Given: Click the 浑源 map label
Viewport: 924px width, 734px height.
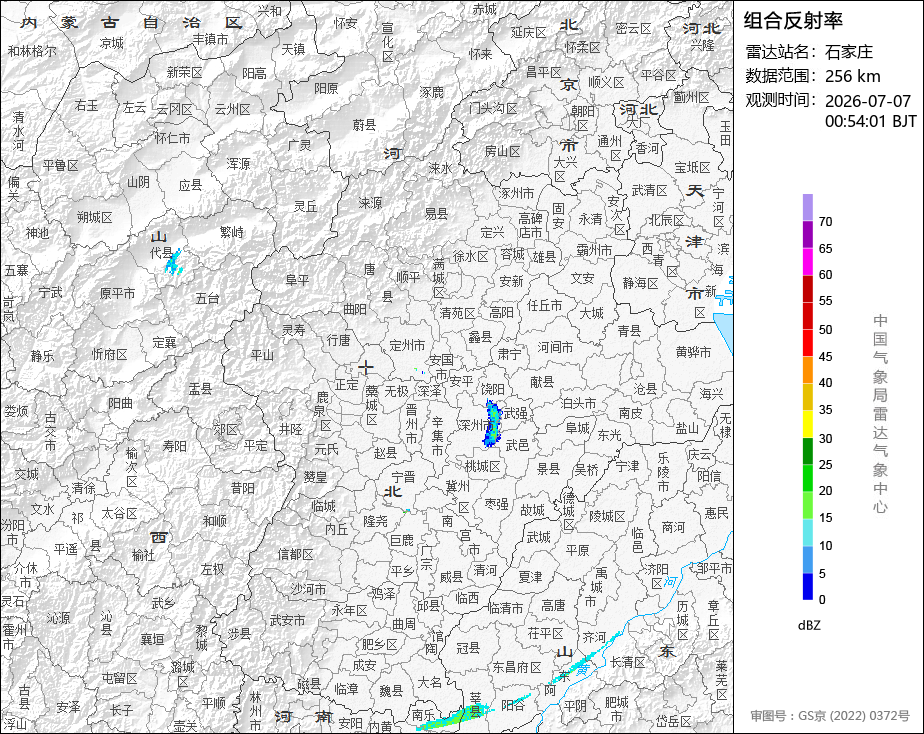Looking at the screenshot, I should [x=238, y=164].
